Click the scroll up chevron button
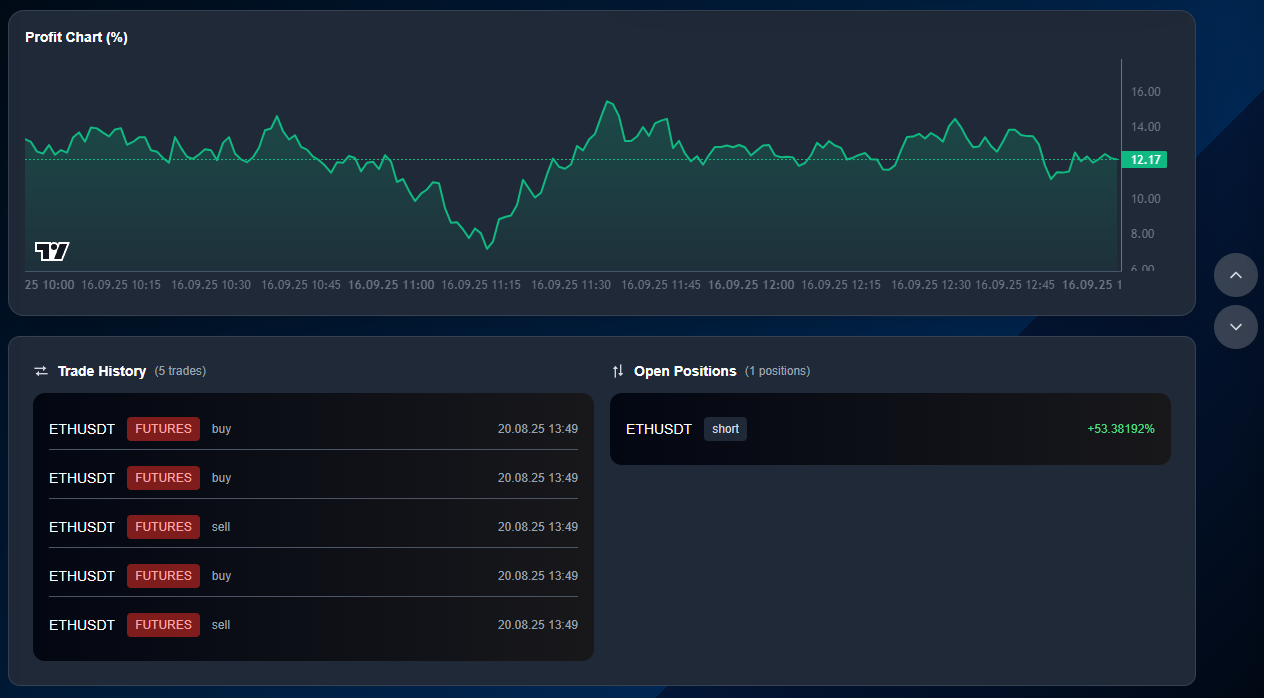The width and height of the screenshot is (1264, 698). [1236, 275]
